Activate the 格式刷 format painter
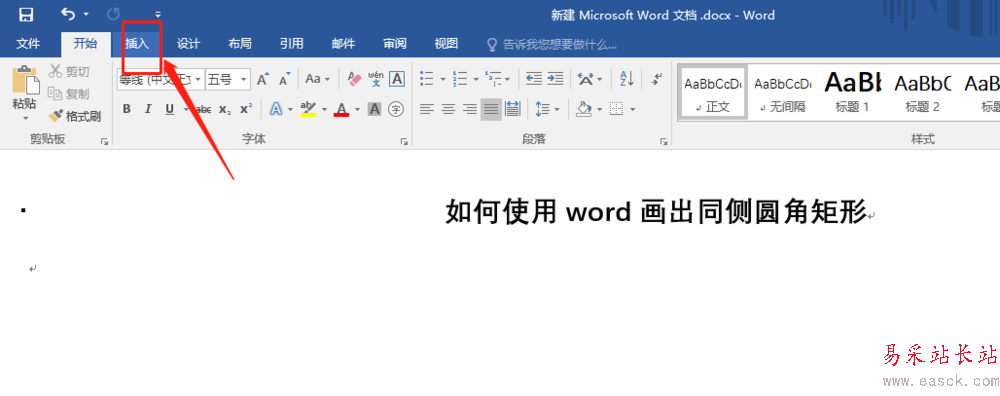 tap(75, 116)
